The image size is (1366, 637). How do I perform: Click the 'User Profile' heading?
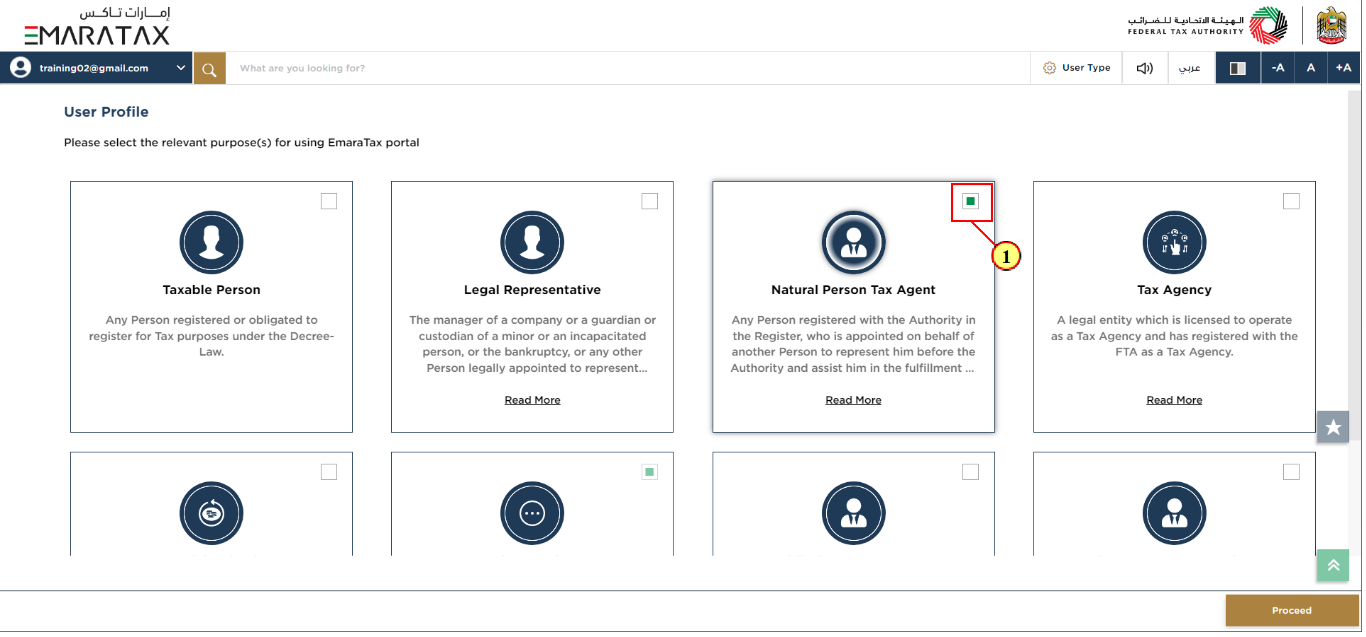point(106,112)
